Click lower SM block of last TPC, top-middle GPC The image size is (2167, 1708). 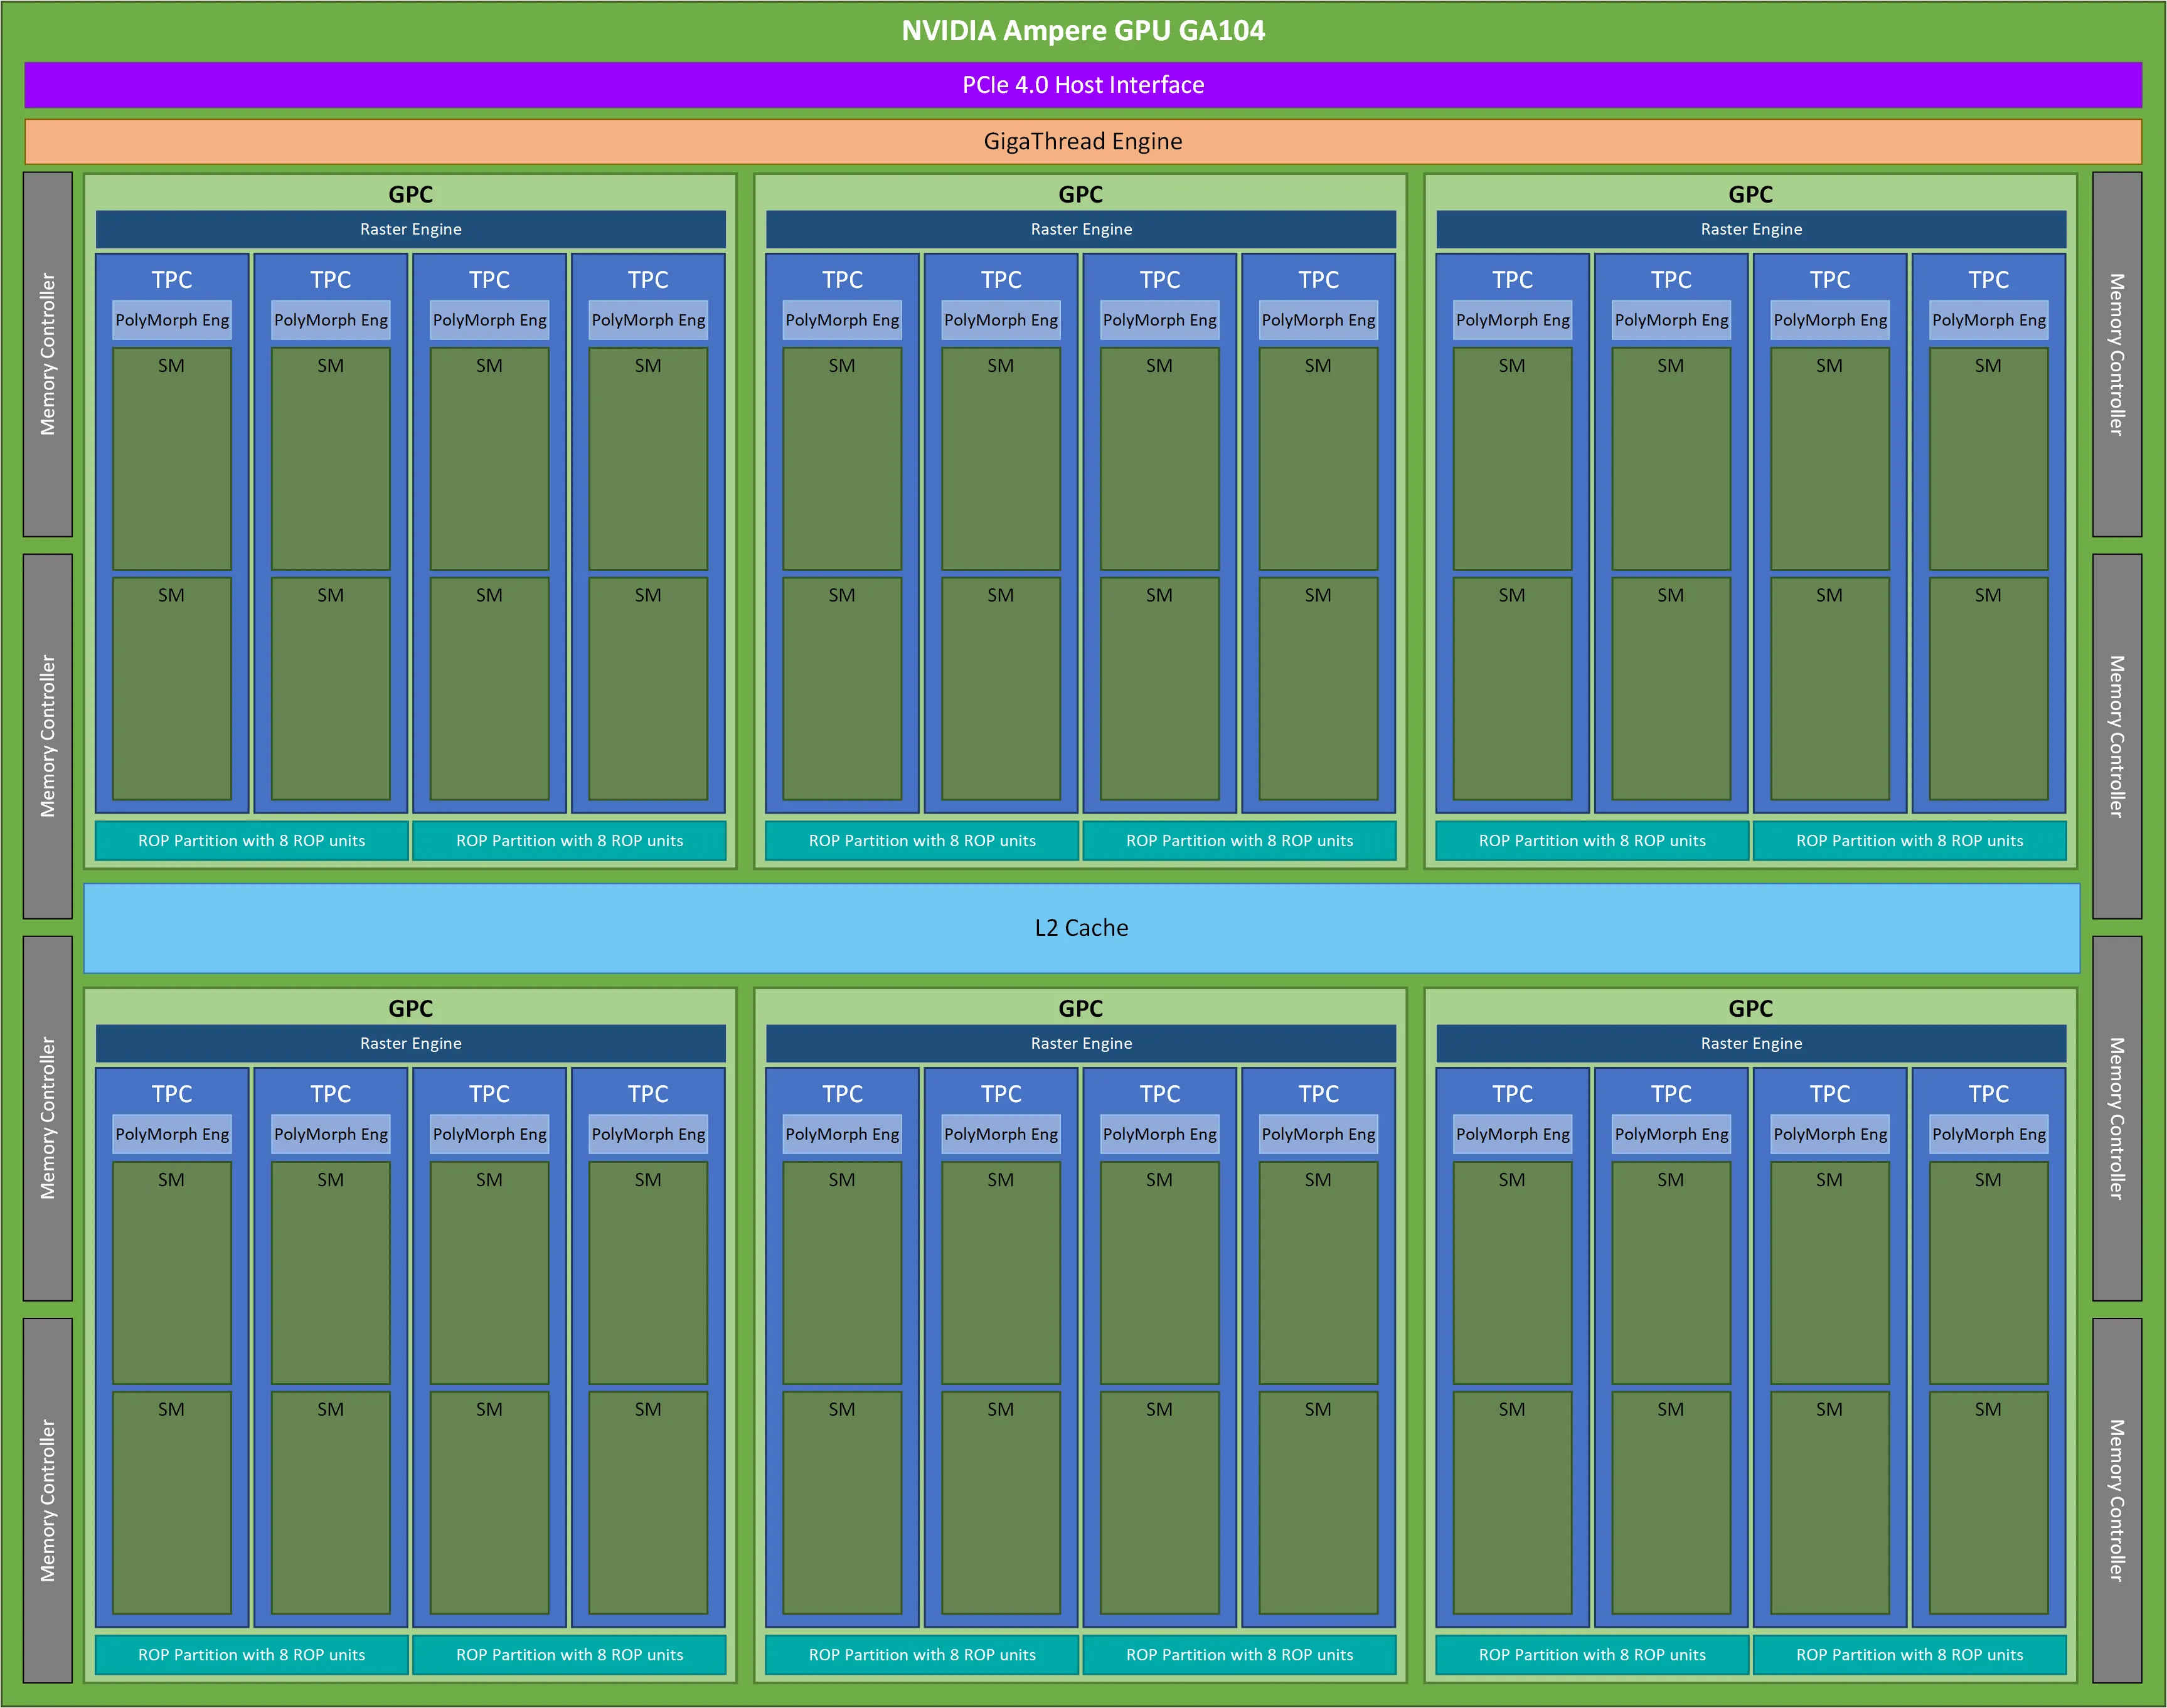tap(1319, 688)
